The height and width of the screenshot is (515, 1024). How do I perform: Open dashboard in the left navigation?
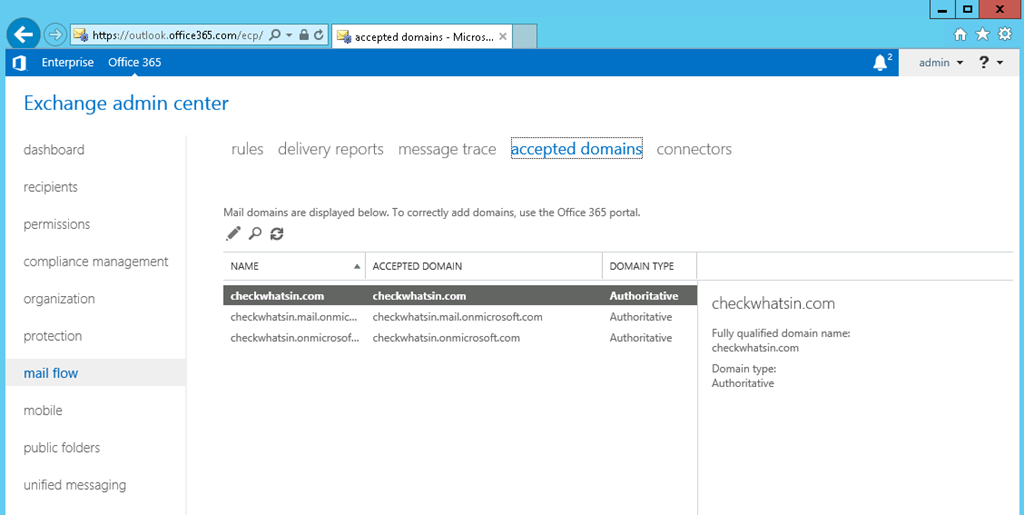coord(54,149)
